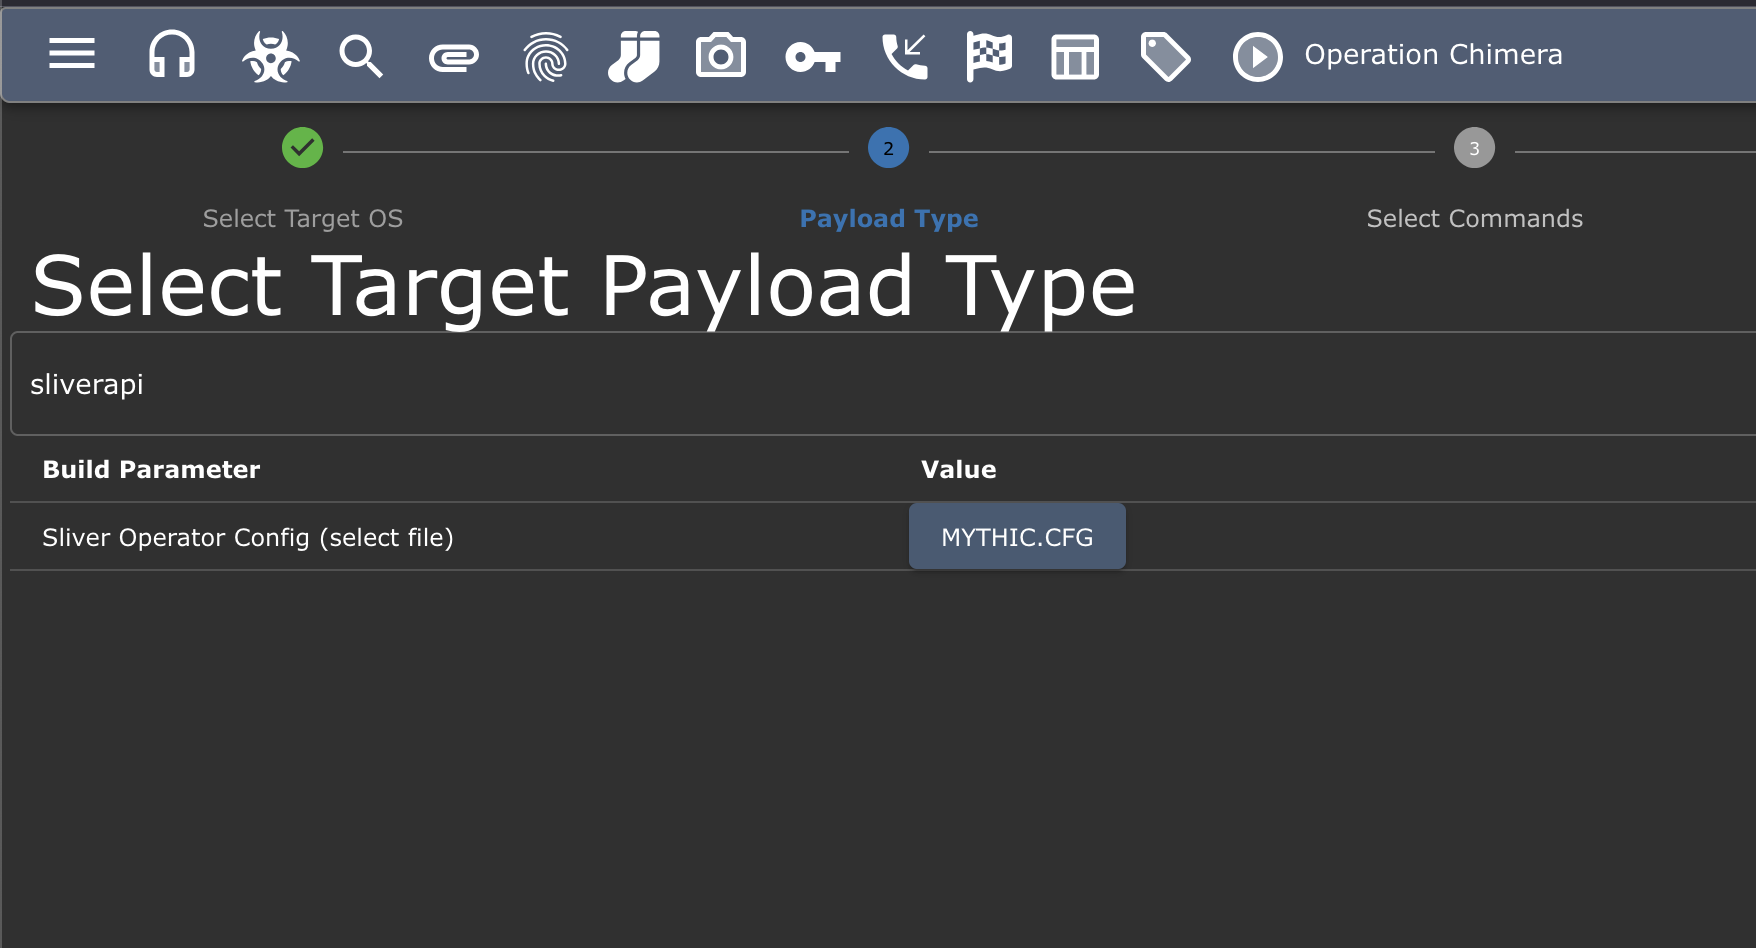The height and width of the screenshot is (948, 1756).
Task: Click the Select Commands label
Action: (1475, 219)
